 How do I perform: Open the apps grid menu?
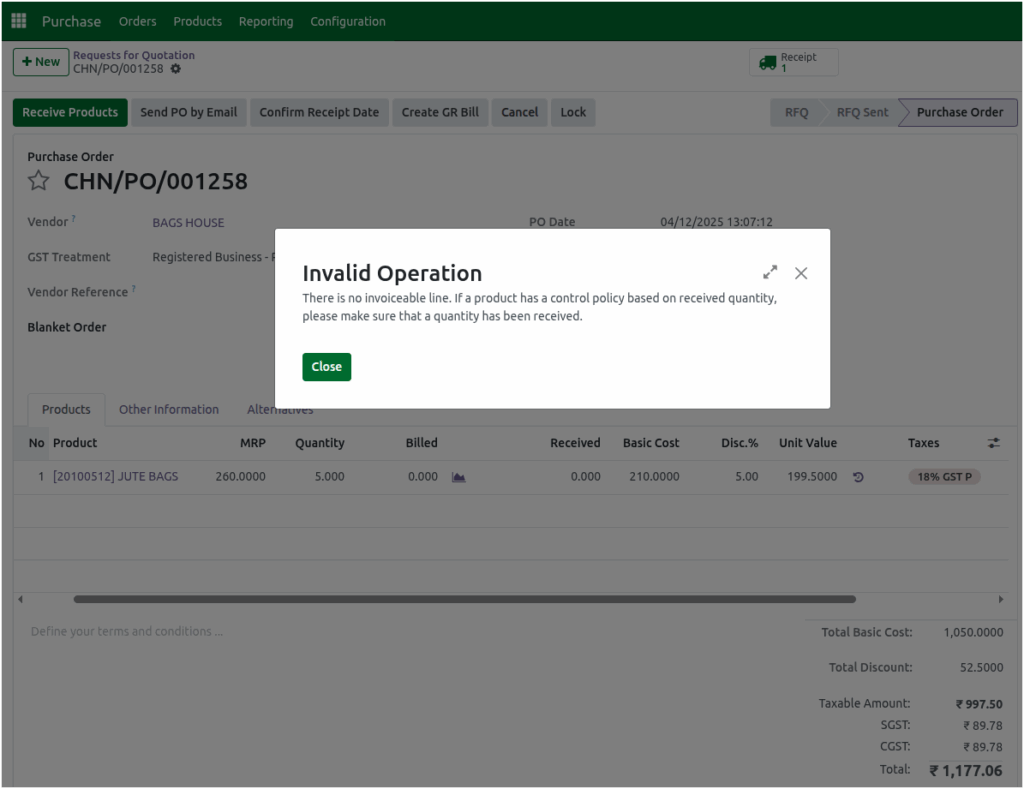(x=18, y=20)
